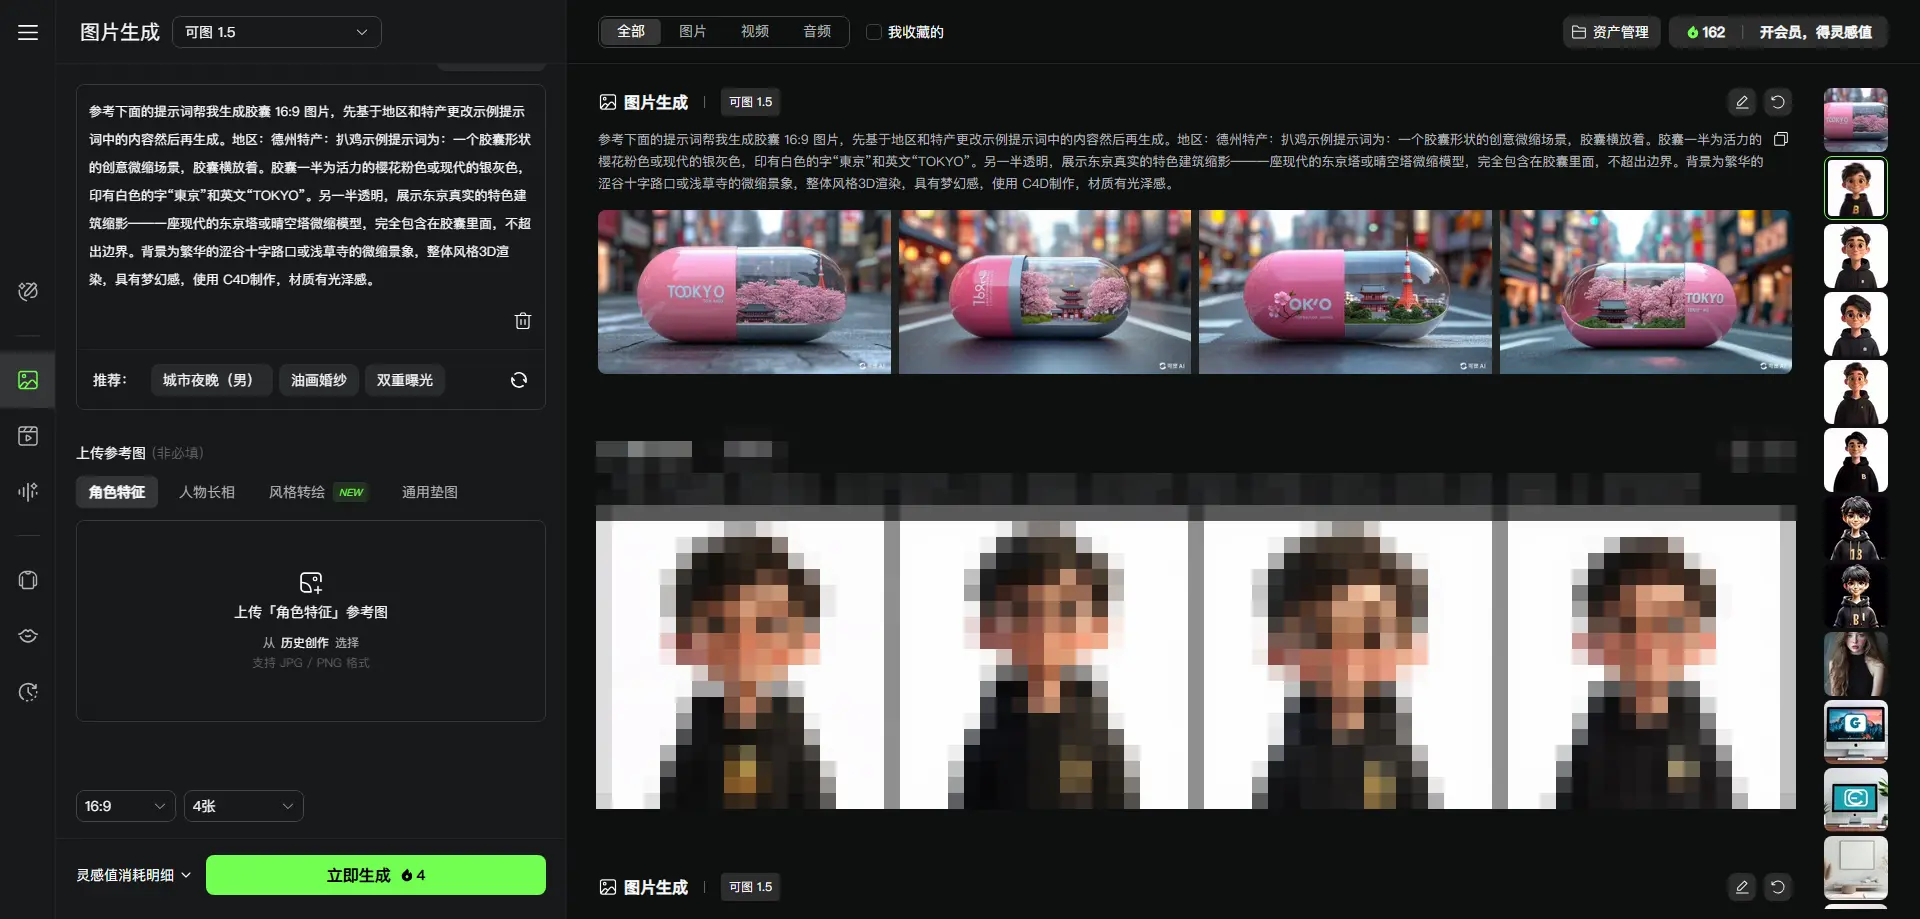
Task: Select the 通用垫图 reference tab
Action: 430,492
